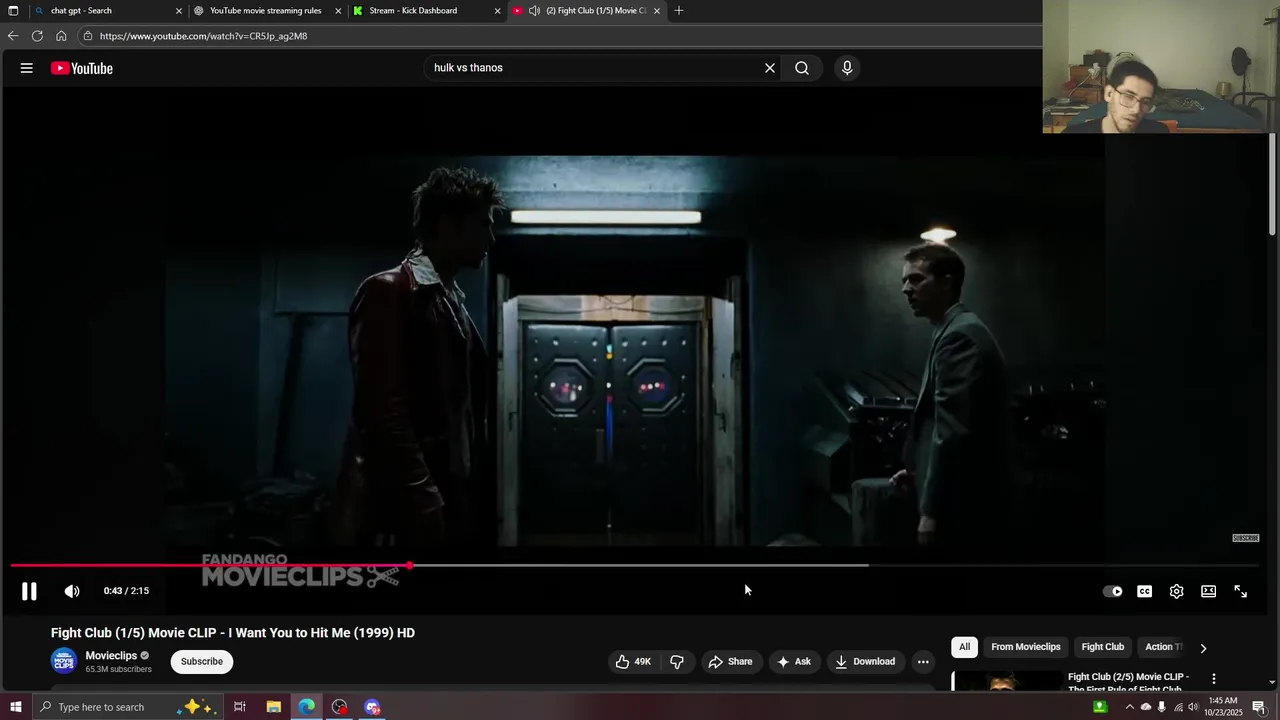Click the progress bar scrubber dot
This screenshot has width=1280, height=720.
[x=409, y=566]
